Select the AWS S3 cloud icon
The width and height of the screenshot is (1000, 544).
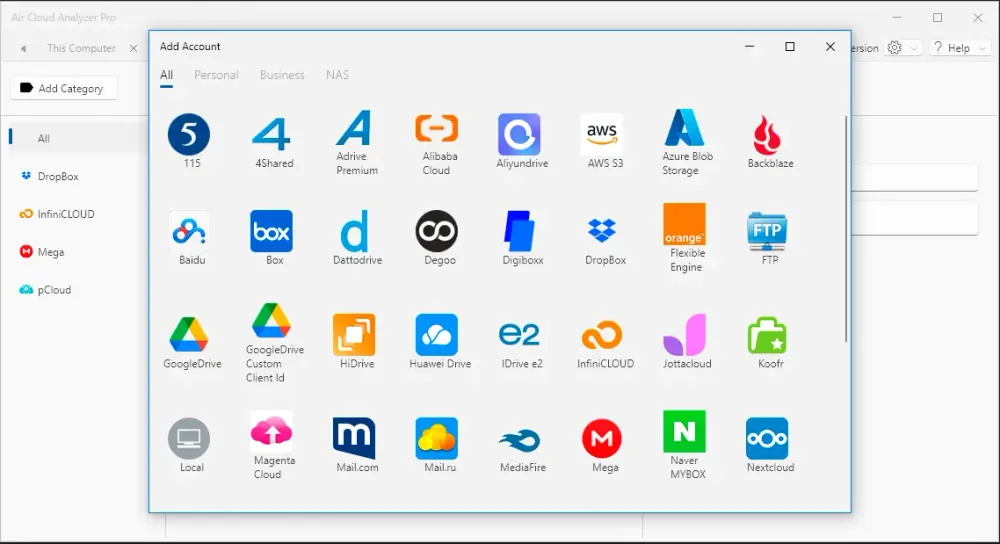click(x=602, y=134)
